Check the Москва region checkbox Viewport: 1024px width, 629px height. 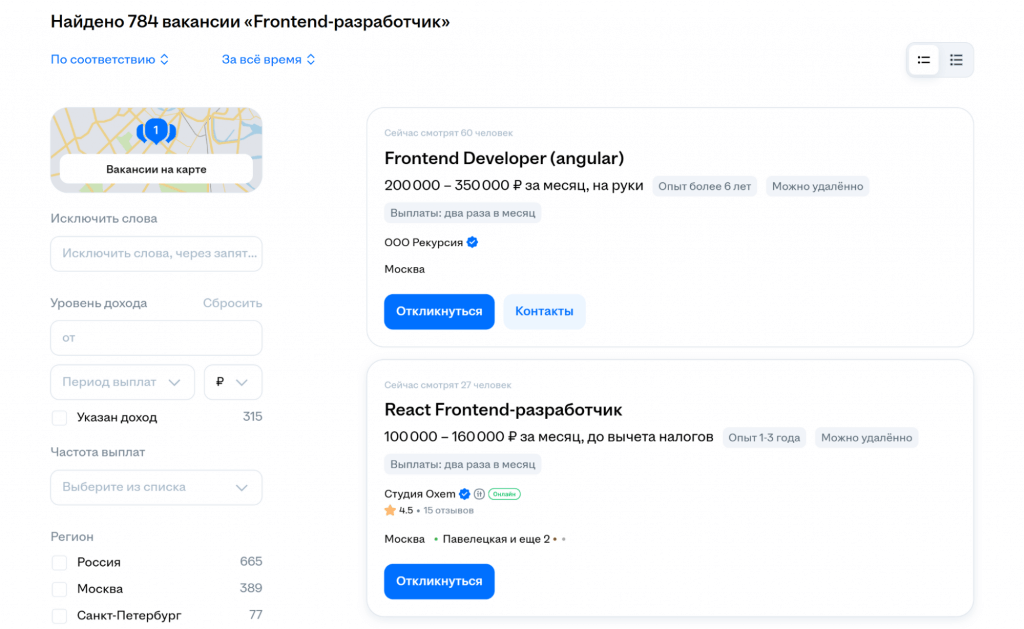(x=59, y=589)
